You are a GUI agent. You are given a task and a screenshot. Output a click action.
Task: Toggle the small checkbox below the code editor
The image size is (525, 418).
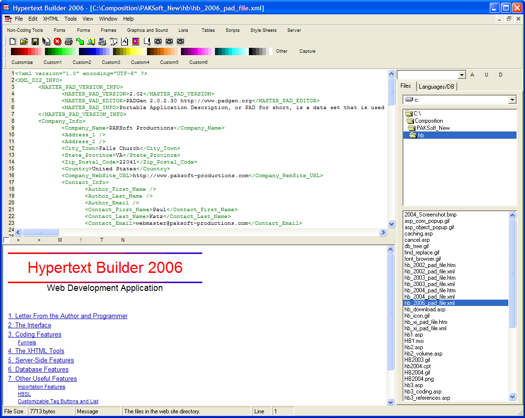pos(6,240)
